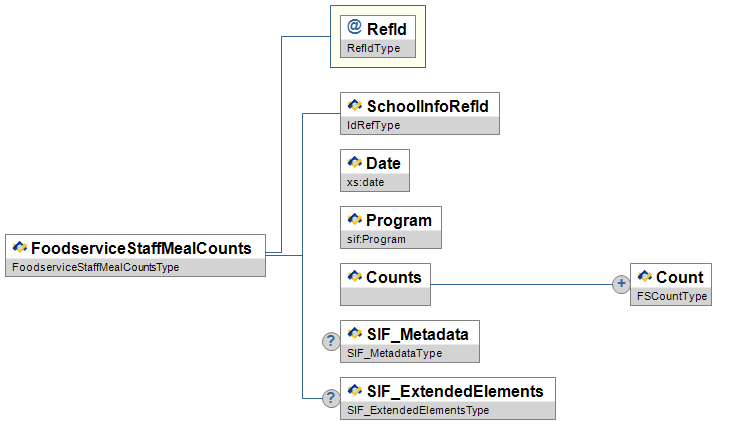Expand the Count node plus button
Screen dimensions: 734x424
[x=620, y=284]
